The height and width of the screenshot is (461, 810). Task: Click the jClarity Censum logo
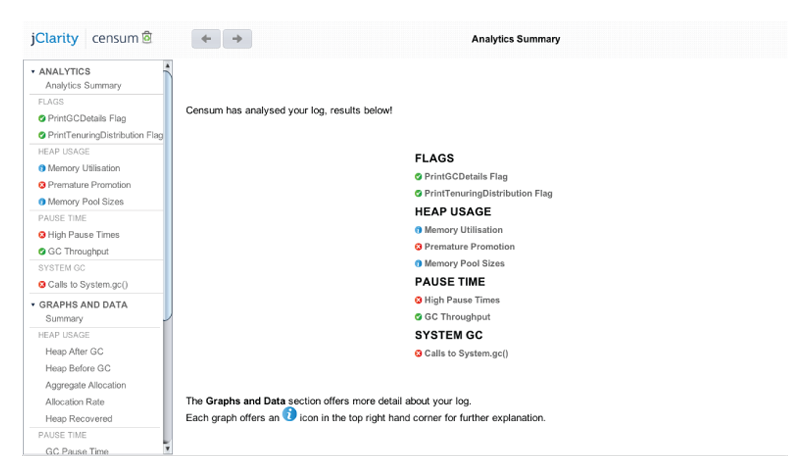click(91, 39)
